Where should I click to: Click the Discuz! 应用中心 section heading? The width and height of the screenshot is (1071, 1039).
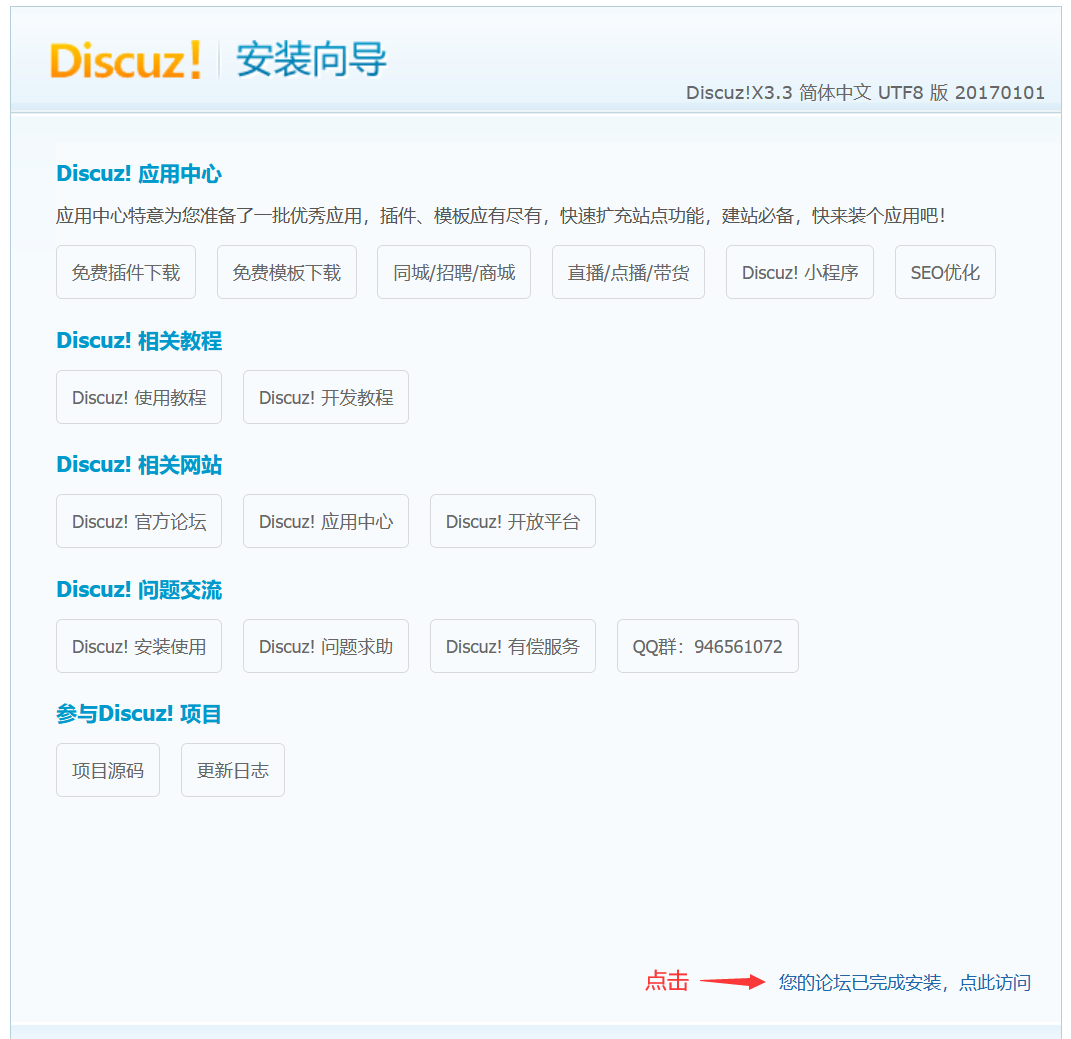pos(139,174)
